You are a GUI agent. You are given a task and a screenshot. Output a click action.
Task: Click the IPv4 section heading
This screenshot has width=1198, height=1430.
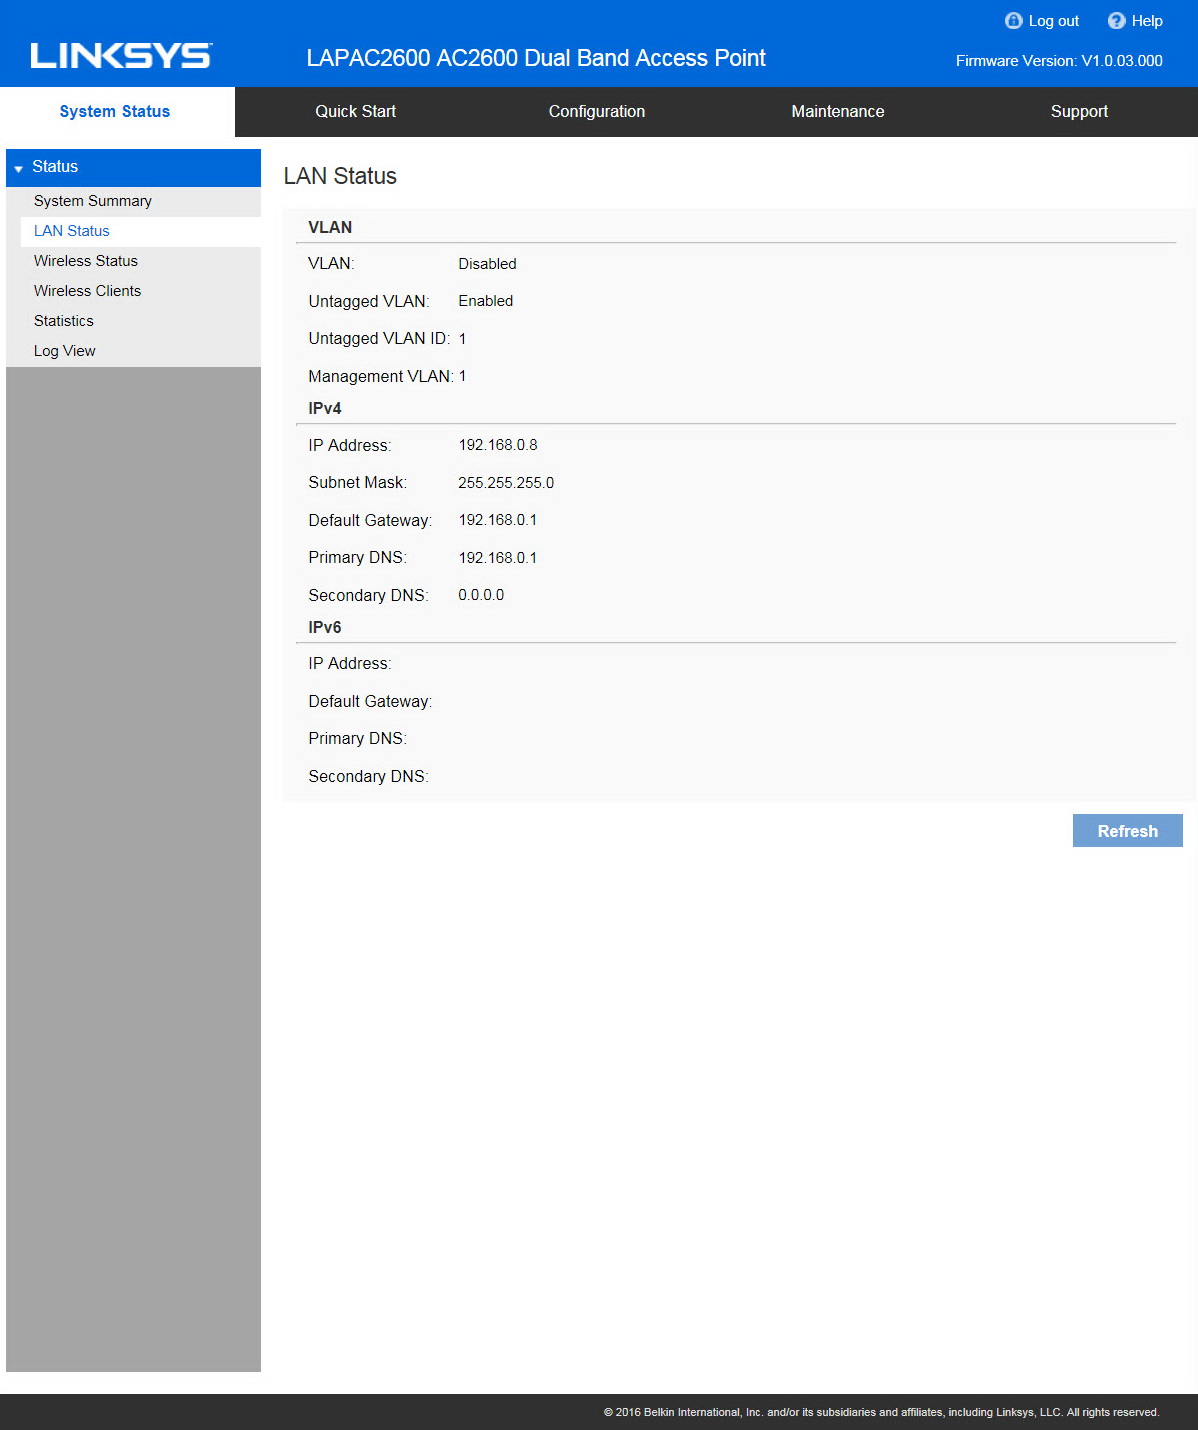[325, 408]
